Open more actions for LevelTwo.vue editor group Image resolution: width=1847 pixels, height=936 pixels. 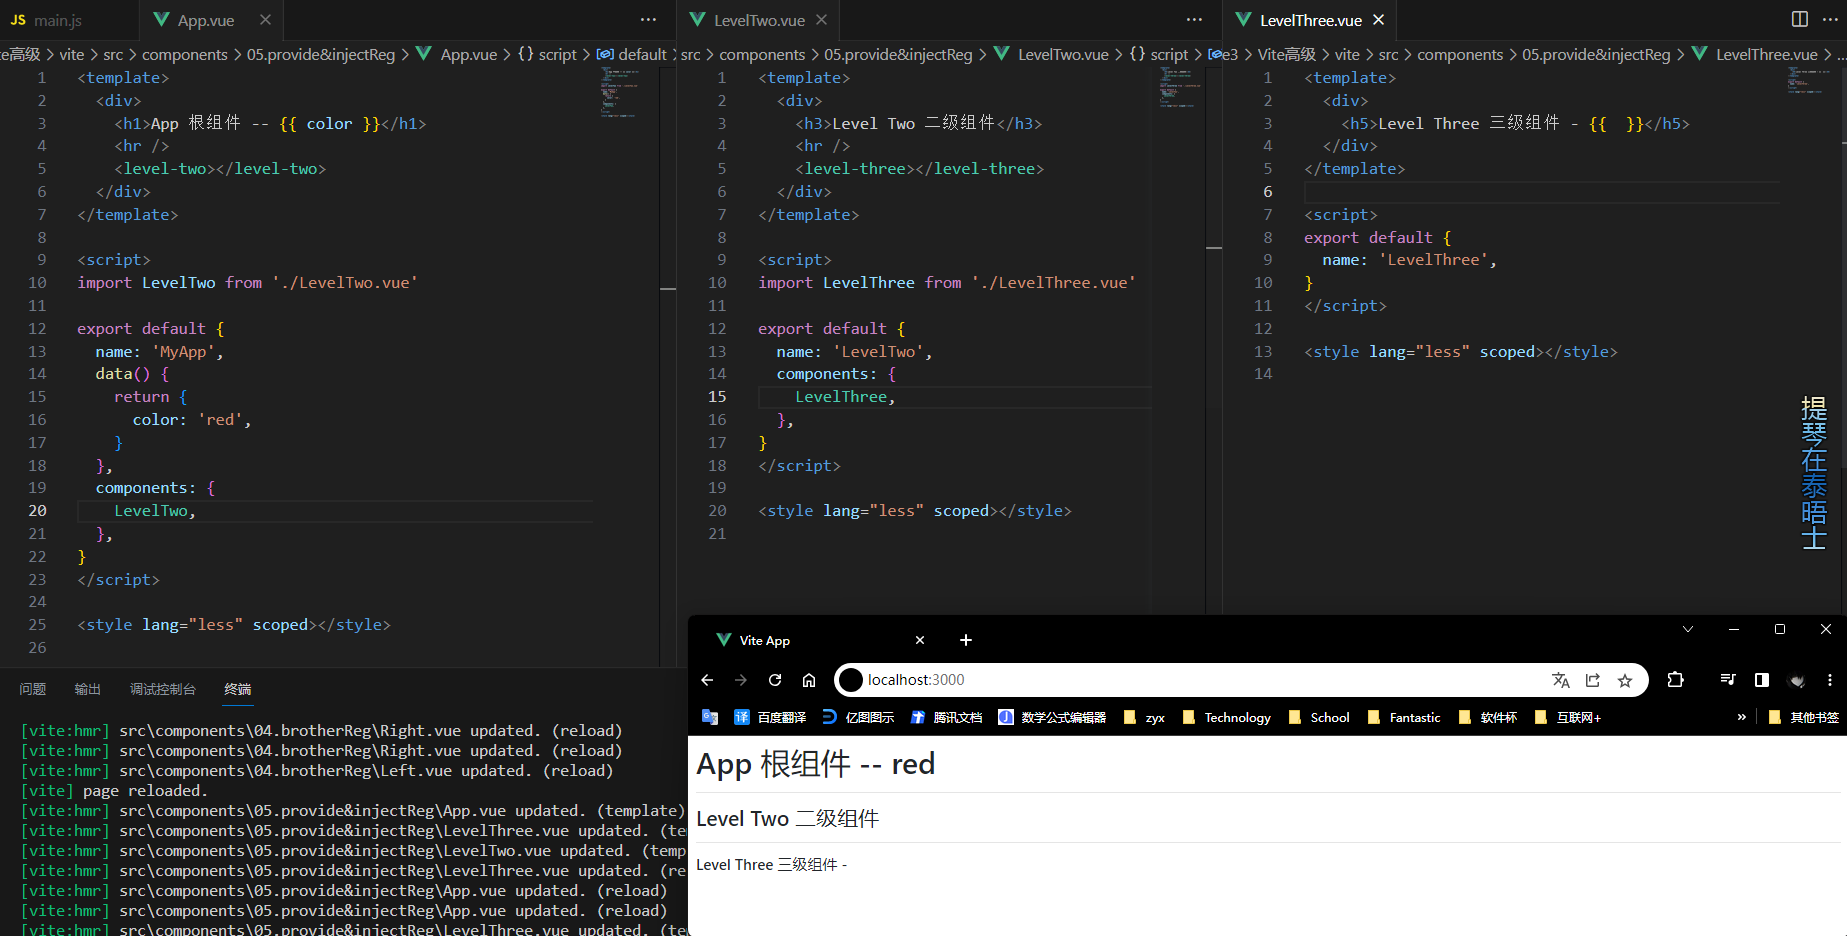point(1194,20)
